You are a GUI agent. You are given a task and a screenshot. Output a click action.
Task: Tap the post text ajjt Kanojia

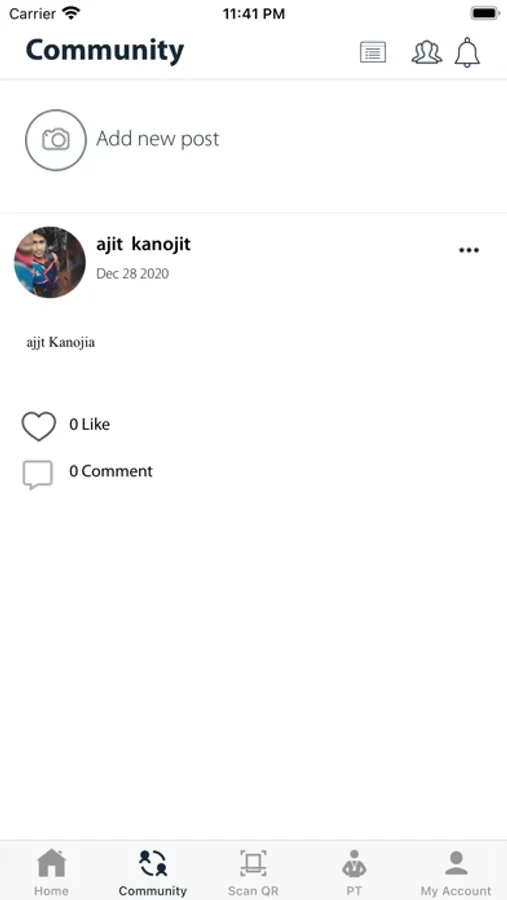click(61, 343)
